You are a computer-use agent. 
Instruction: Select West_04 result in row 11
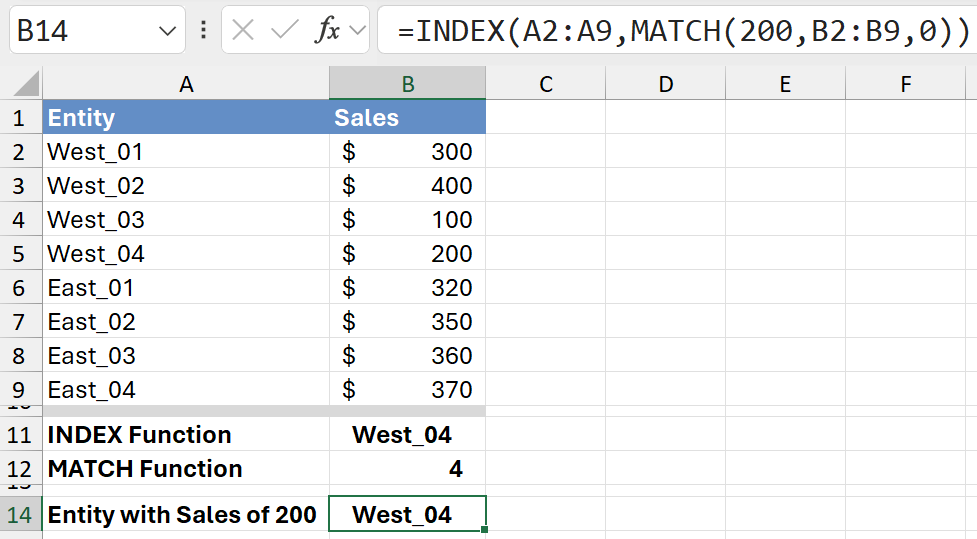(407, 434)
